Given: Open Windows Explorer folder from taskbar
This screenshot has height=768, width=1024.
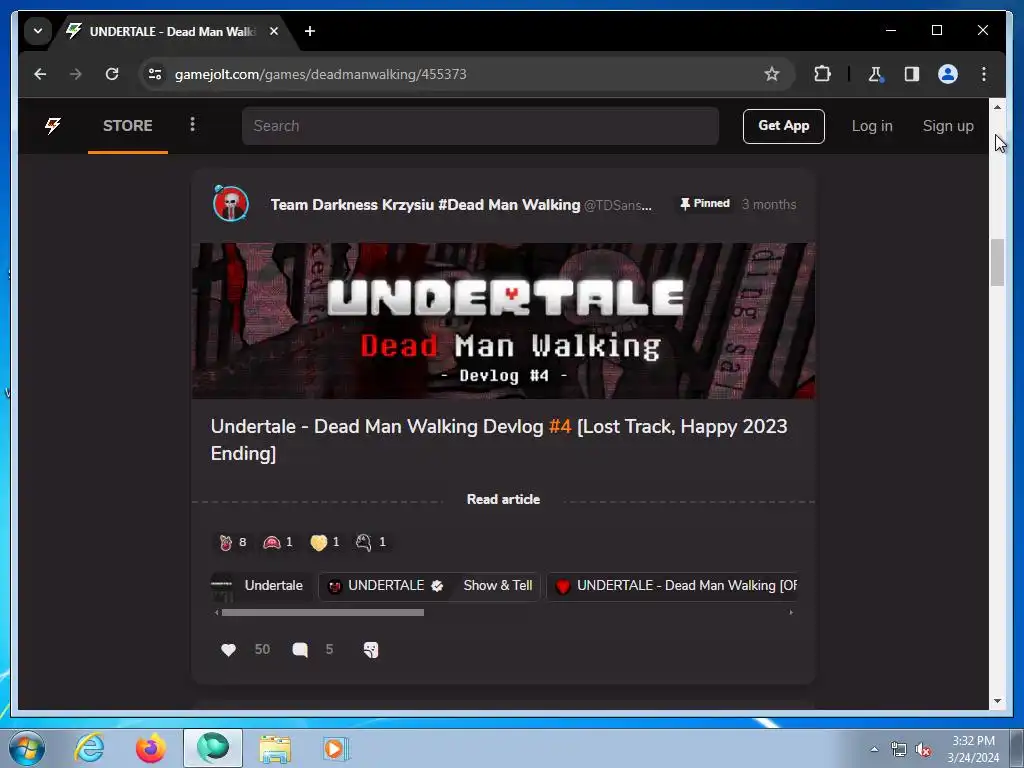Looking at the screenshot, I should (275, 748).
